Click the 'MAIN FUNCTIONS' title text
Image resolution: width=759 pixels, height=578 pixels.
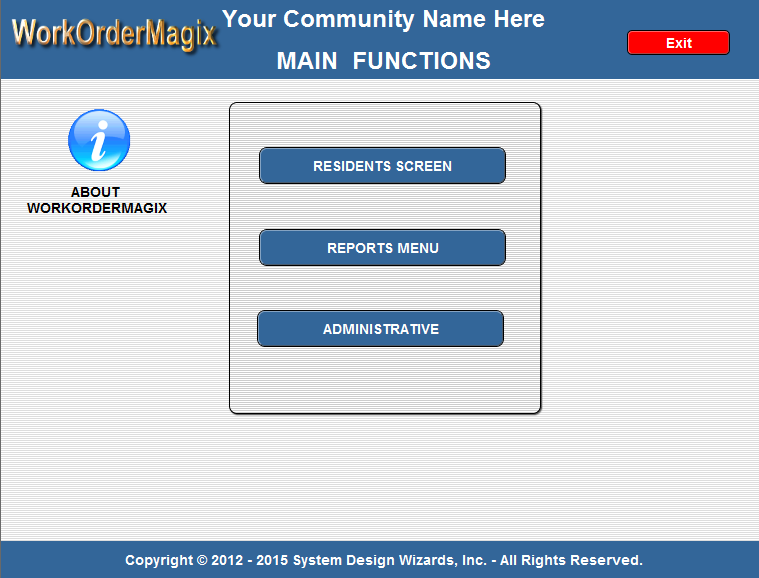tap(383, 61)
